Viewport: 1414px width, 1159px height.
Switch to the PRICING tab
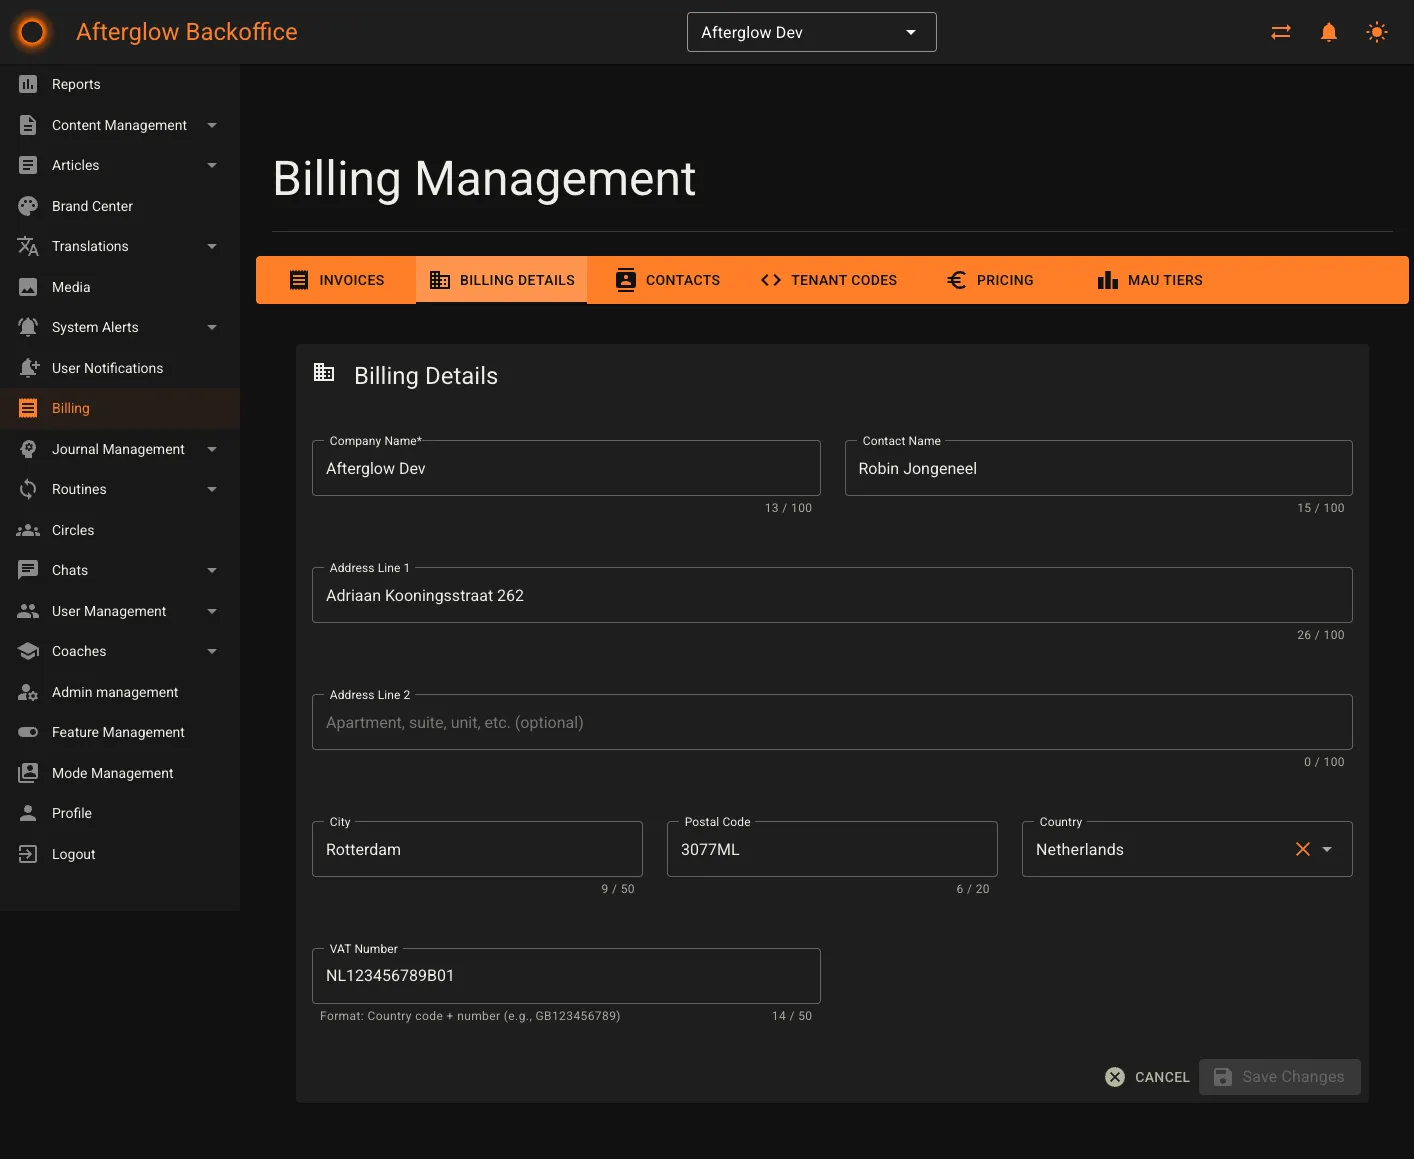[x=989, y=280]
